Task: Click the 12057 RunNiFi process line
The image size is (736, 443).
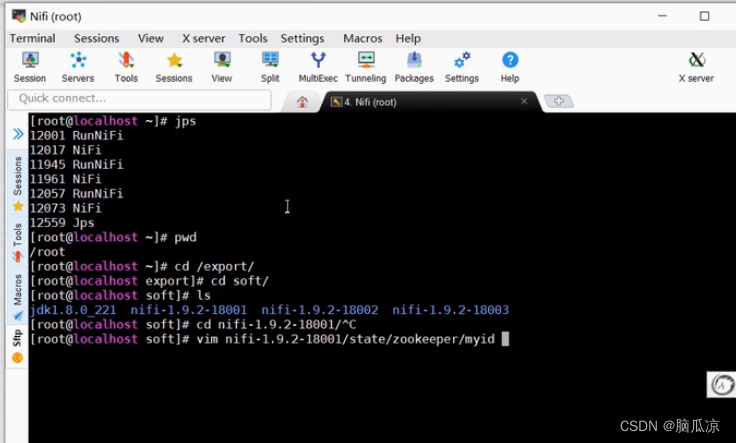Action: coord(77,193)
